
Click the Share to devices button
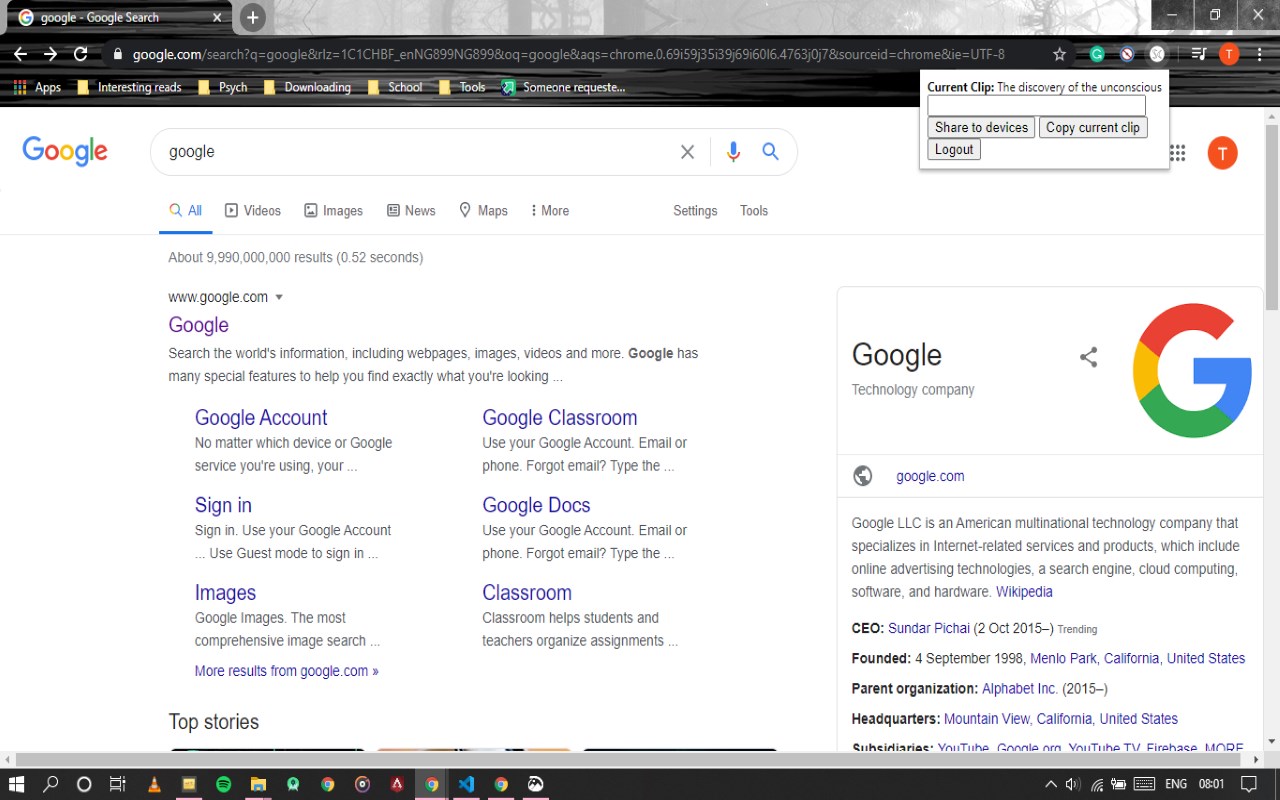point(981,127)
